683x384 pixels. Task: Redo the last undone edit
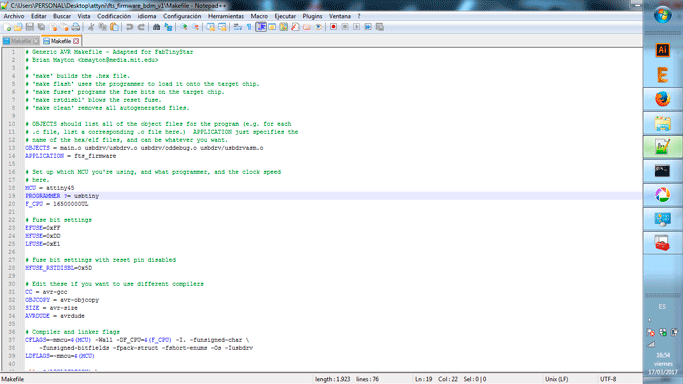tap(141, 27)
